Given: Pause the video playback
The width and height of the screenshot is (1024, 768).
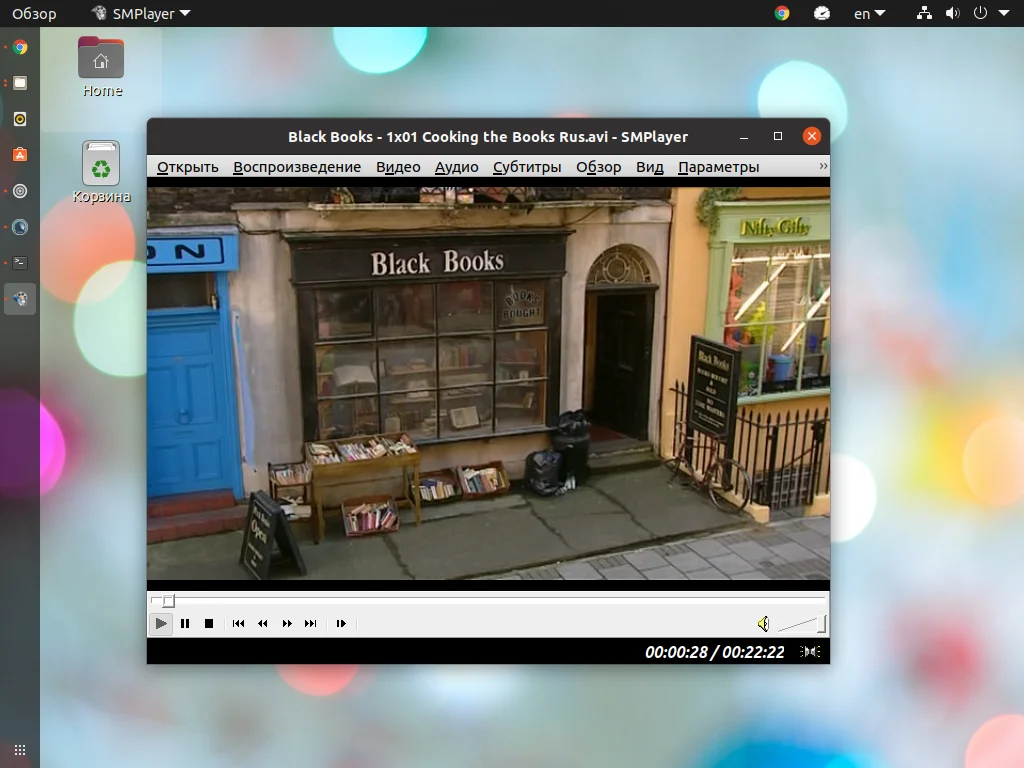Looking at the screenshot, I should pos(185,624).
